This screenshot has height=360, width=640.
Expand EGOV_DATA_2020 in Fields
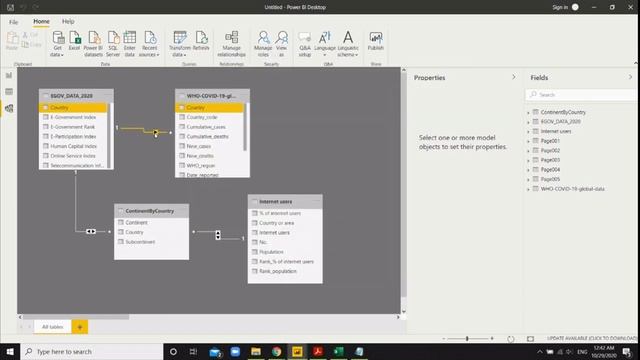pos(528,122)
